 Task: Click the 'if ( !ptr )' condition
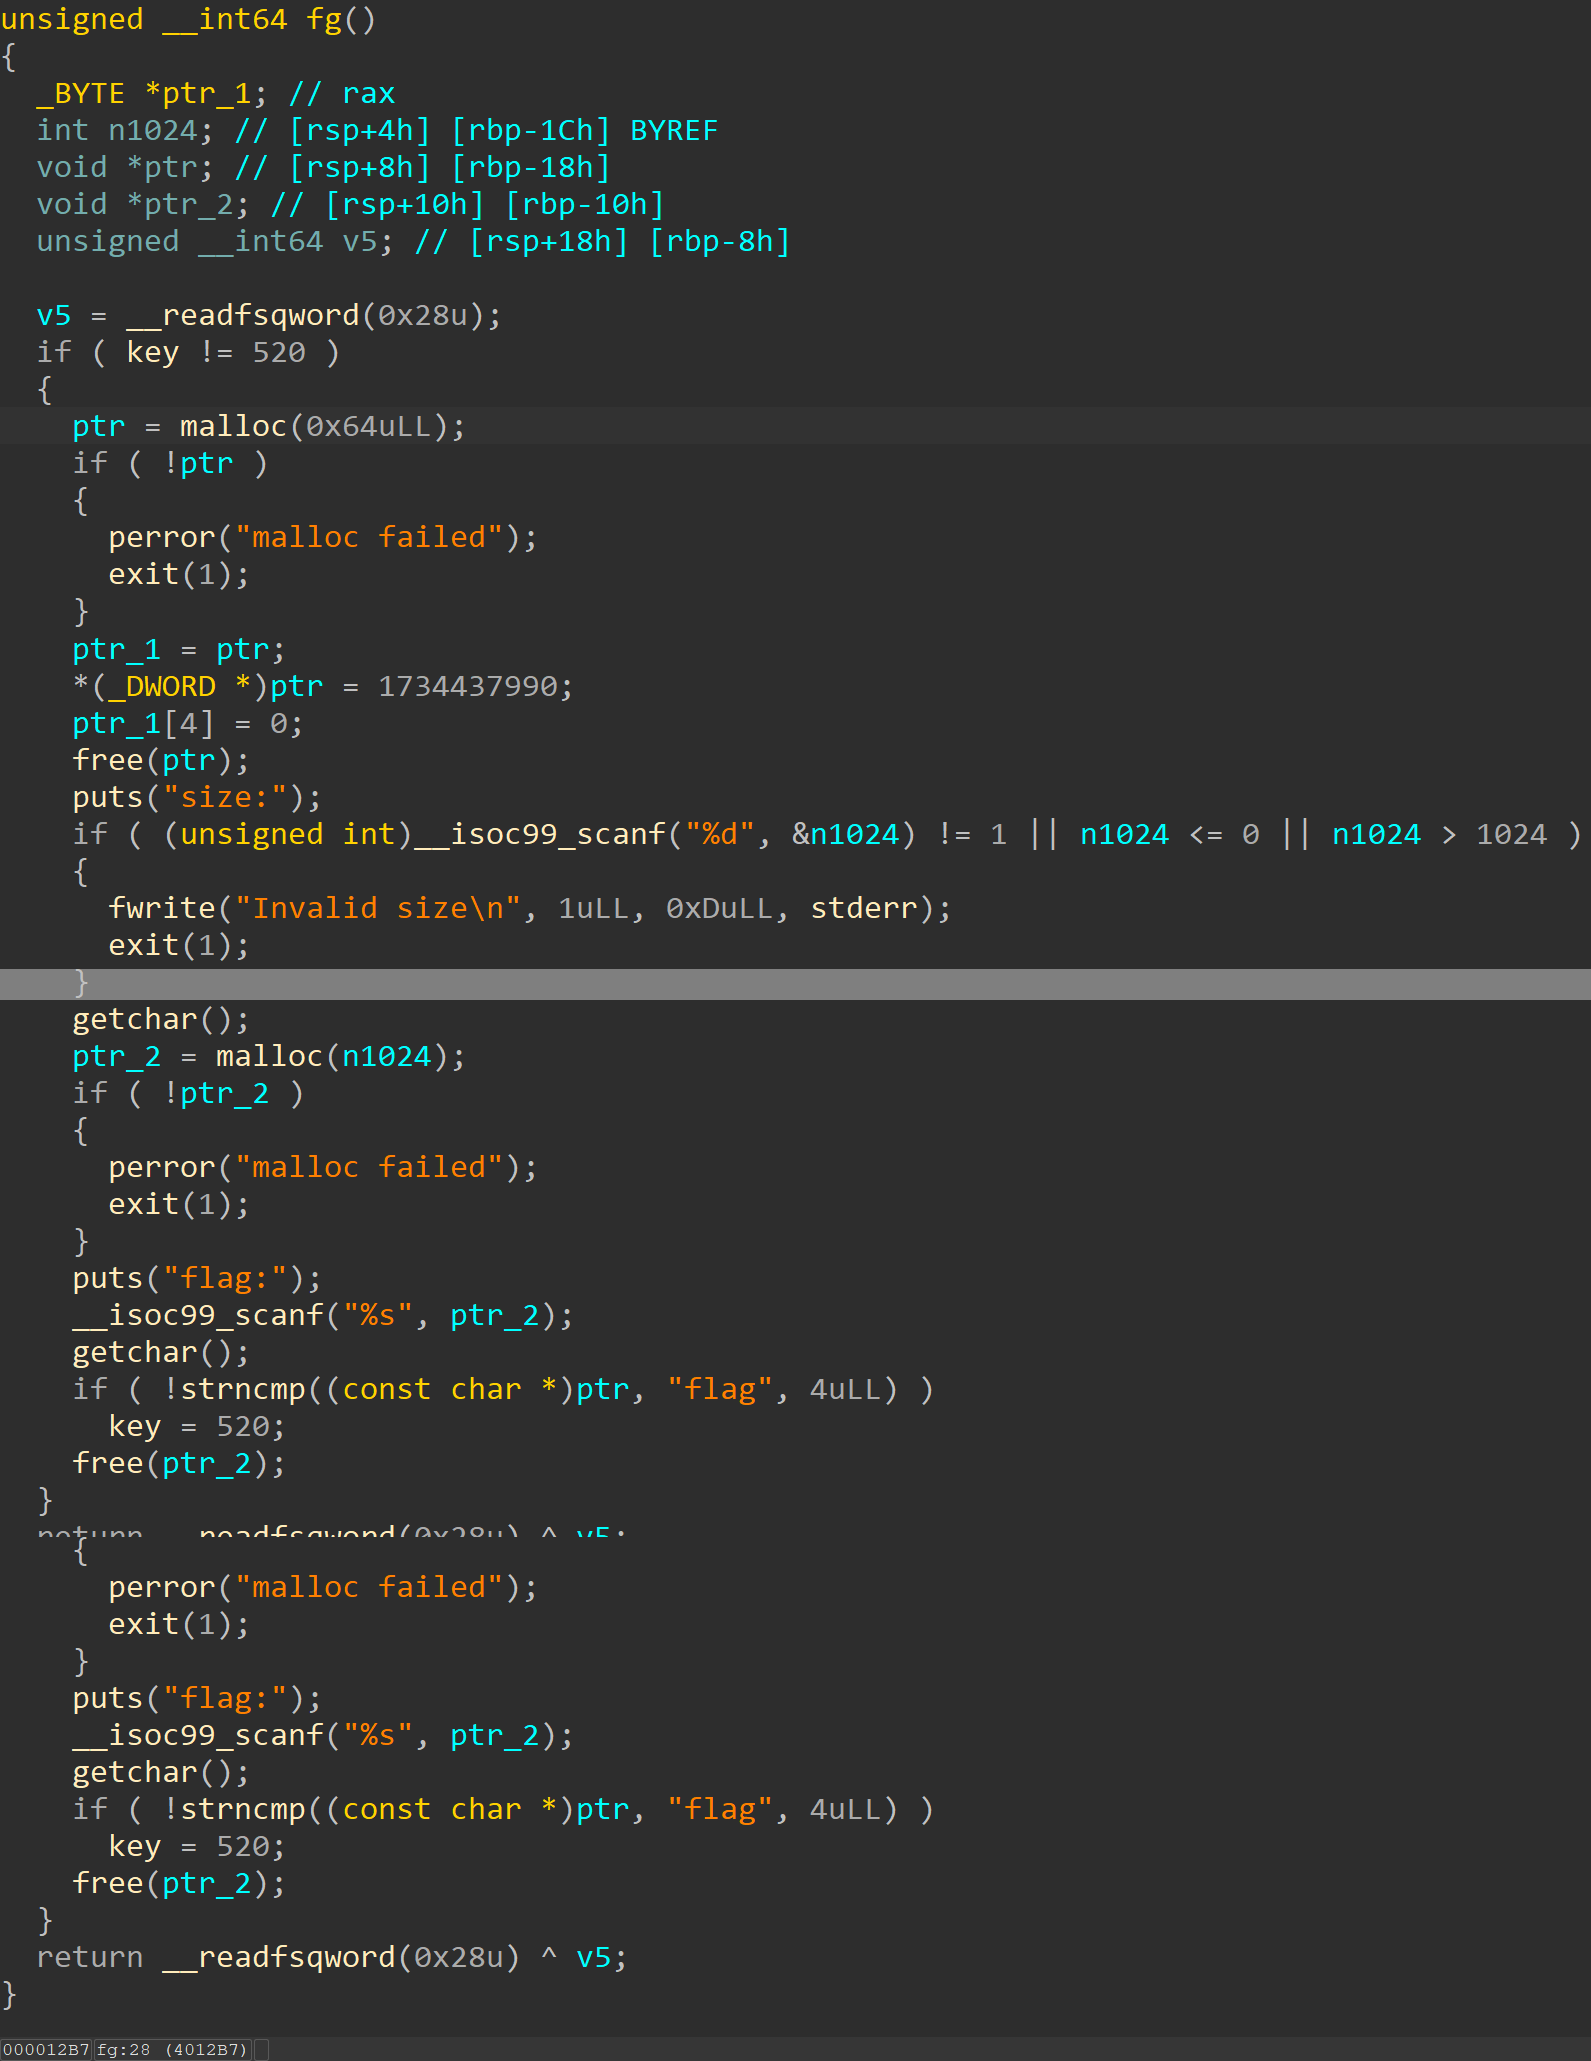pyautogui.click(x=170, y=463)
